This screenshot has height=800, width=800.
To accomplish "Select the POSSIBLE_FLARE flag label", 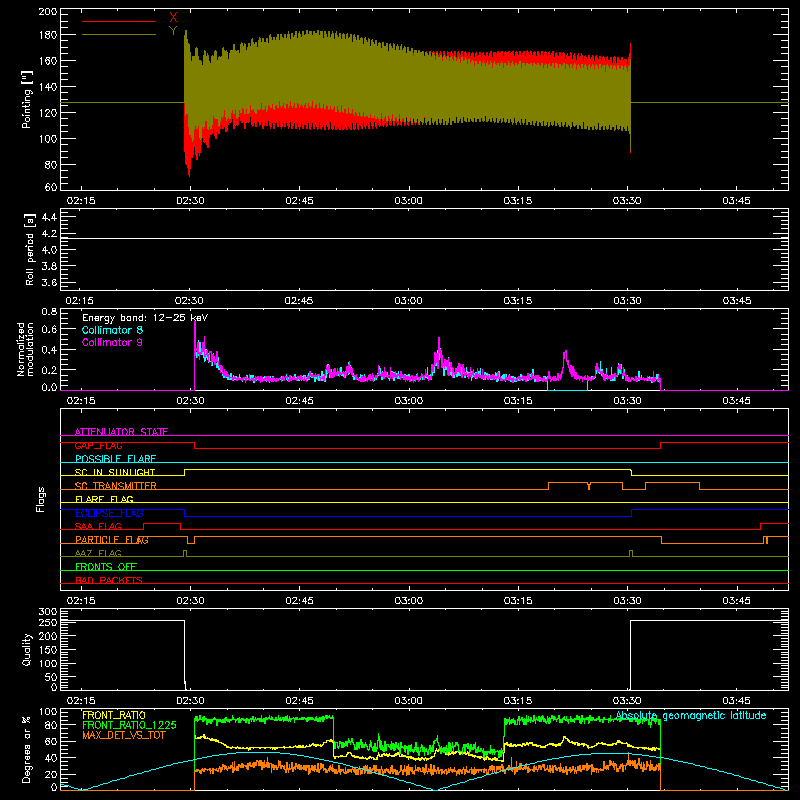I will pos(115,459).
